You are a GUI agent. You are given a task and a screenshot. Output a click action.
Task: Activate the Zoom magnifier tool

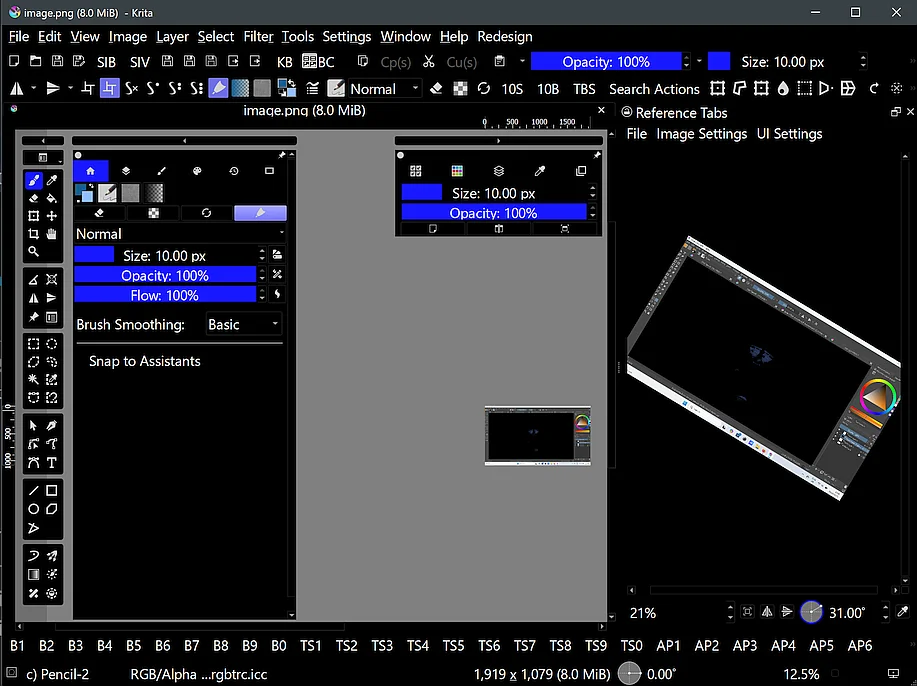coord(33,252)
